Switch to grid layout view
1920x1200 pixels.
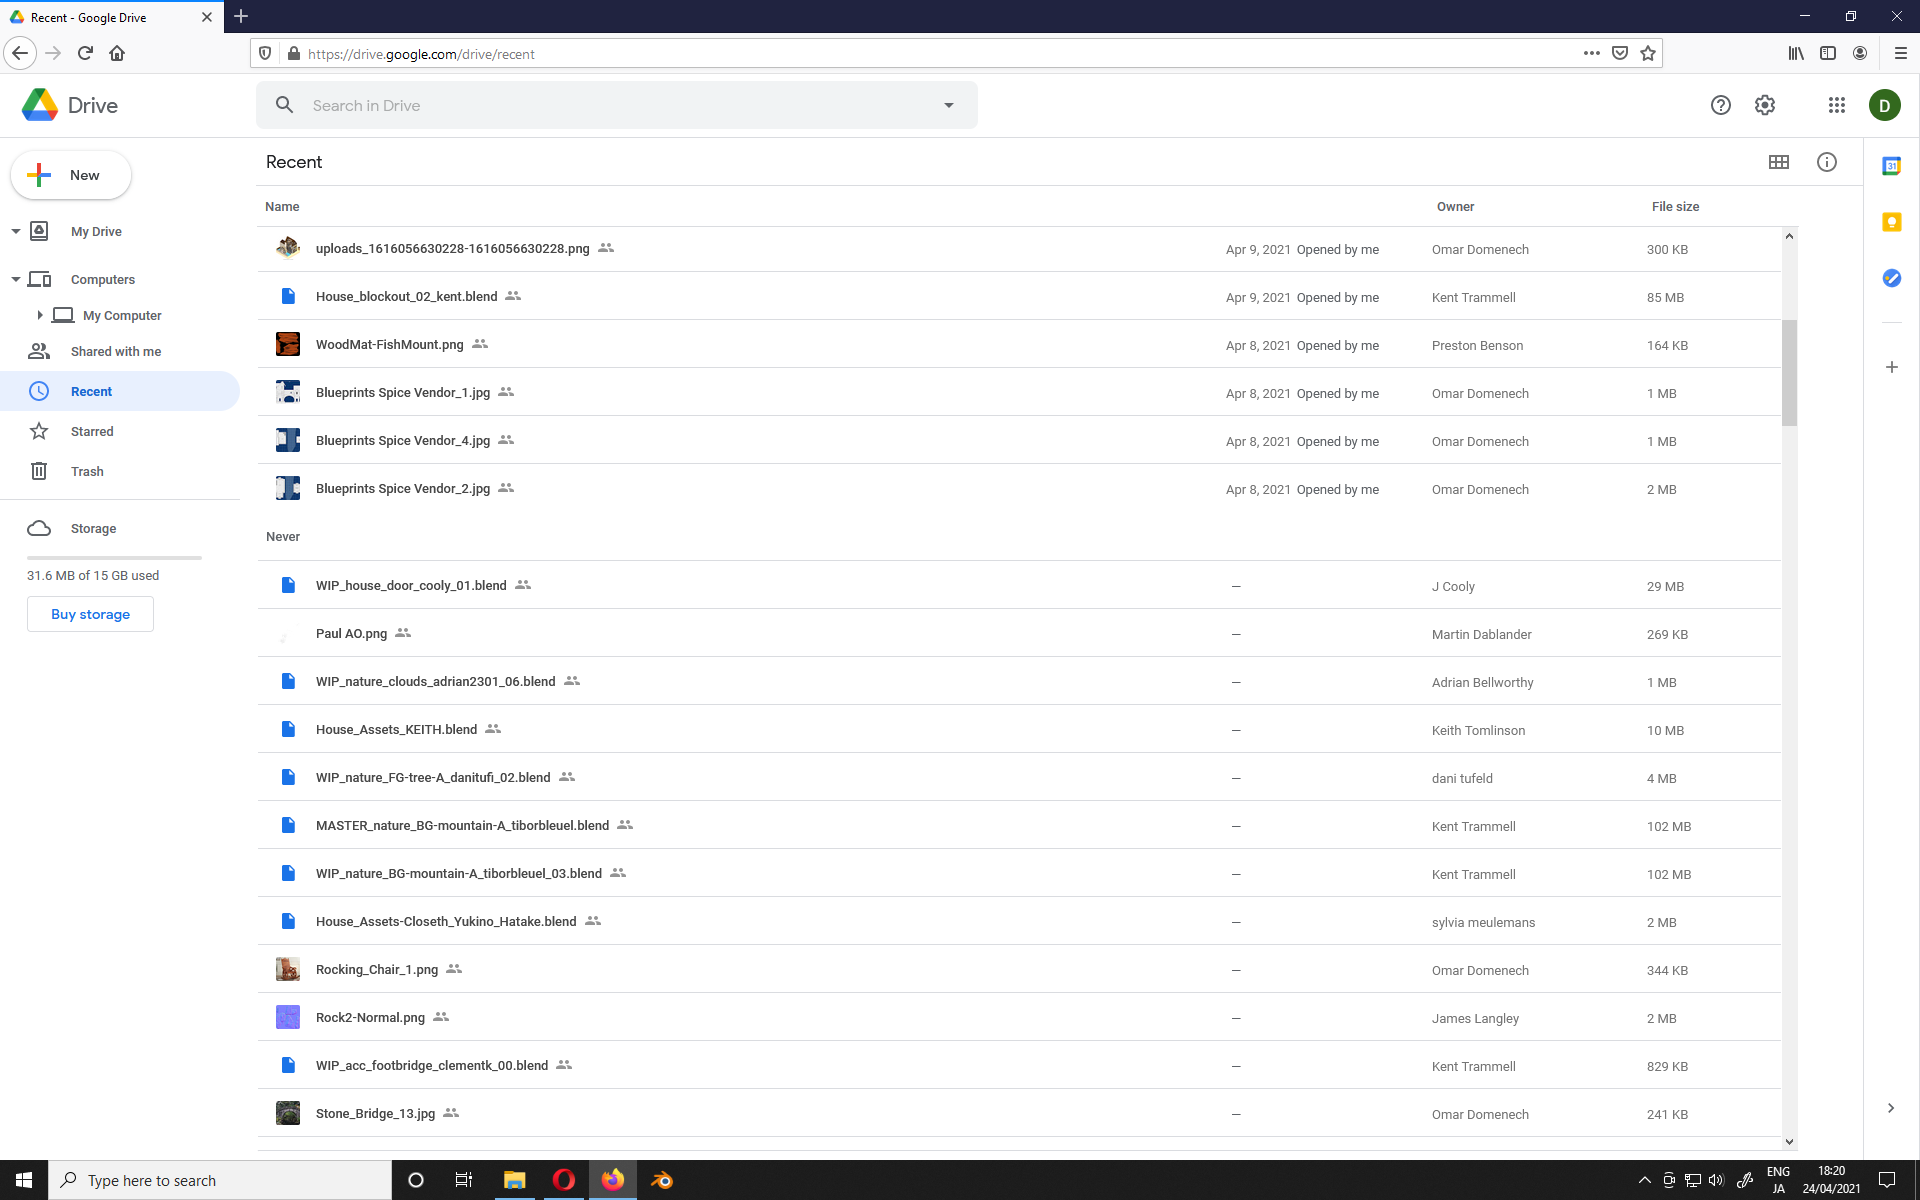1778,162
